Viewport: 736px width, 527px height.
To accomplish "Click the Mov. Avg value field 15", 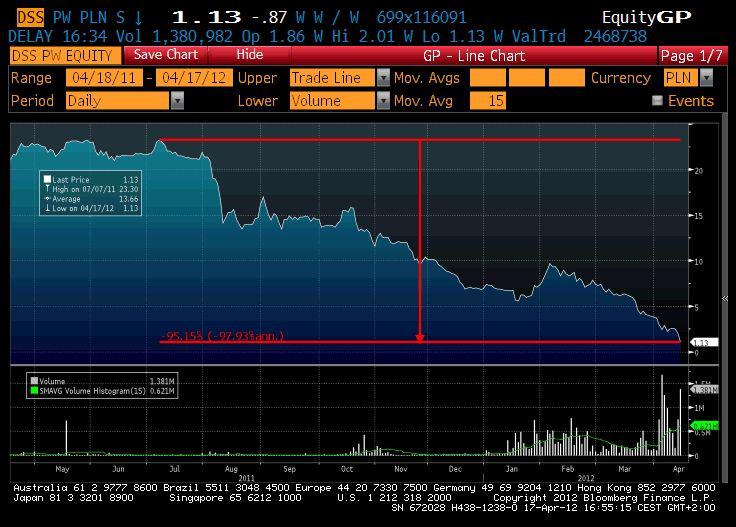I will (x=487, y=101).
